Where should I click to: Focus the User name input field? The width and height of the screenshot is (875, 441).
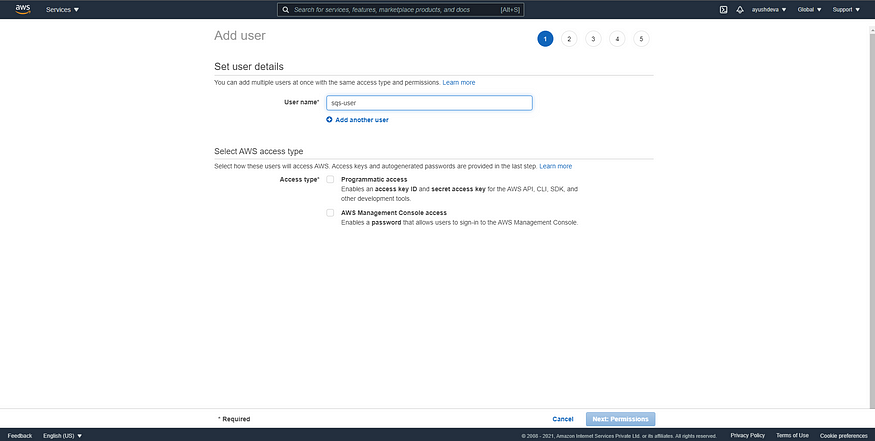(x=429, y=103)
